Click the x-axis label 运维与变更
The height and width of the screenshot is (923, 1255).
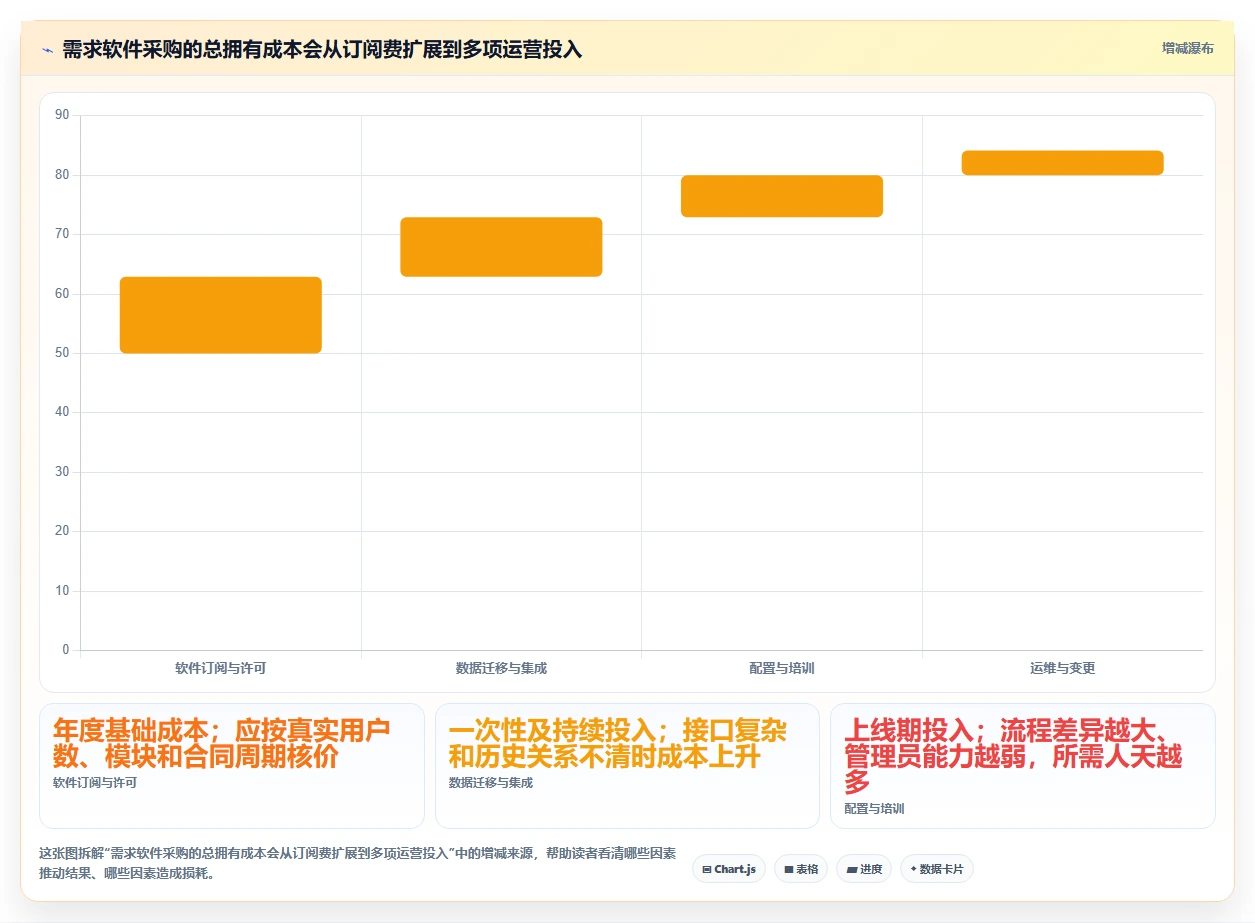point(1062,668)
